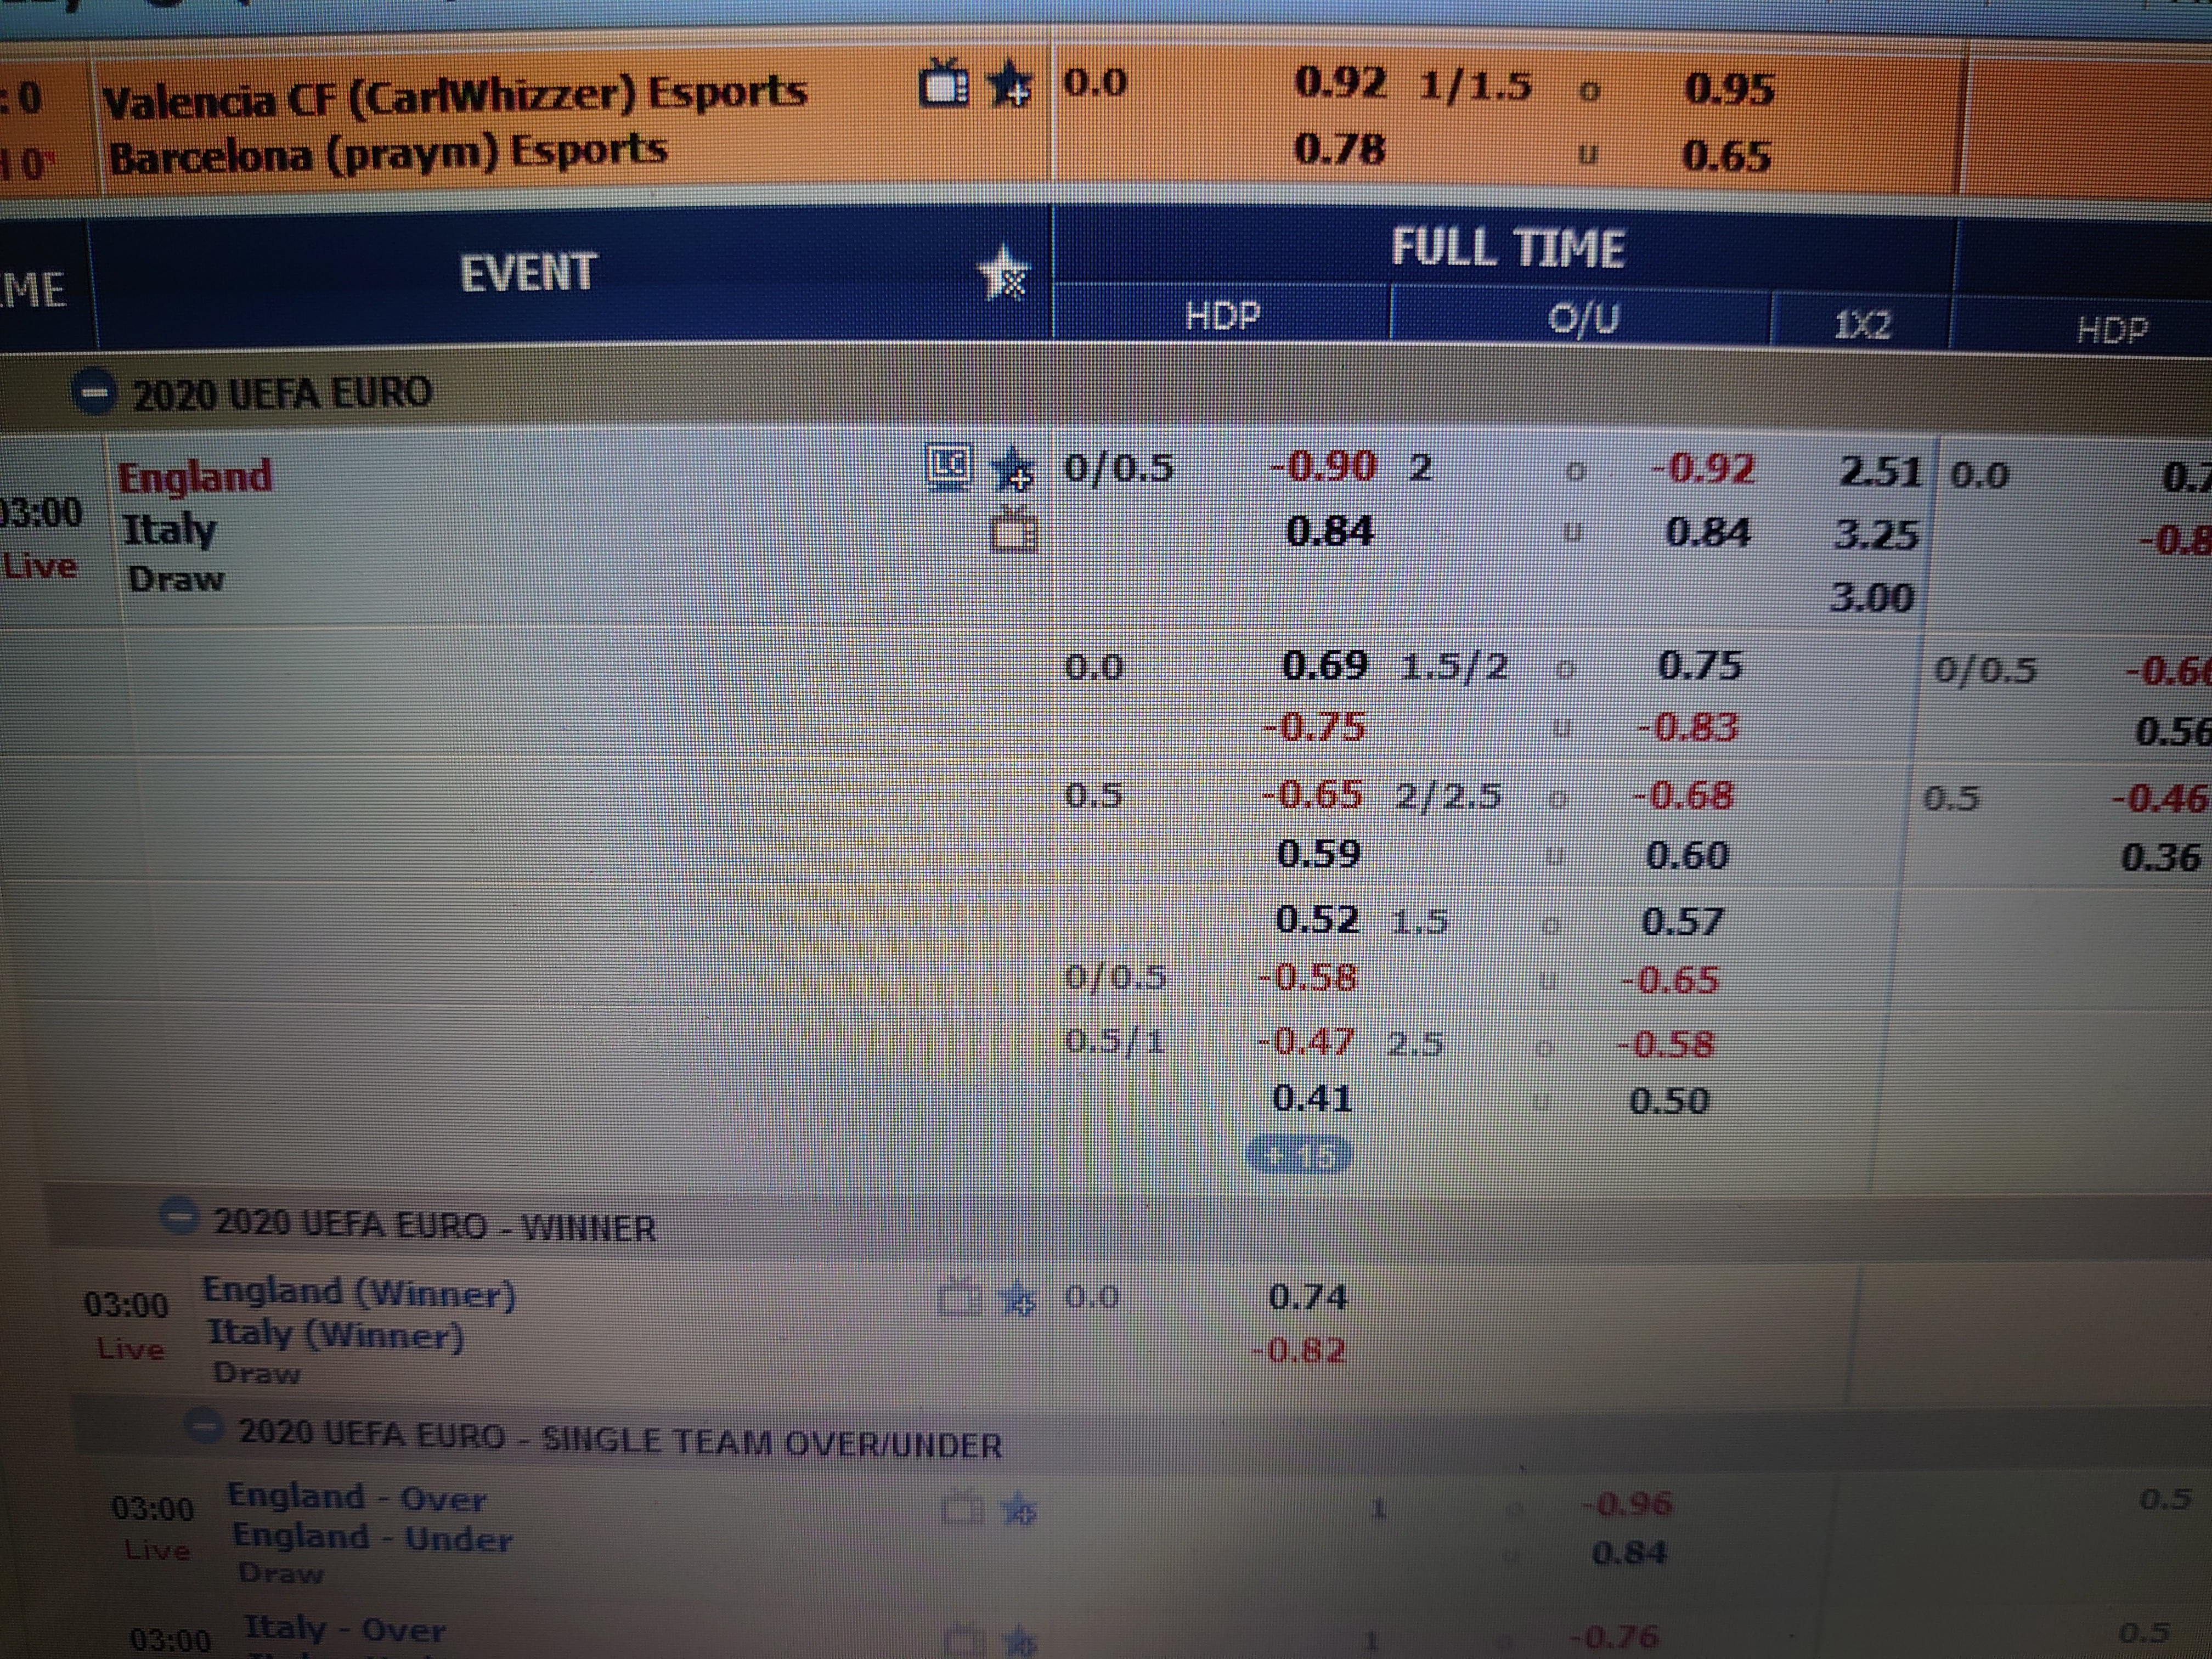Select Italy (Winner) odds -0.82
Image resolution: width=2212 pixels, height=1659 pixels.
[x=1299, y=1351]
